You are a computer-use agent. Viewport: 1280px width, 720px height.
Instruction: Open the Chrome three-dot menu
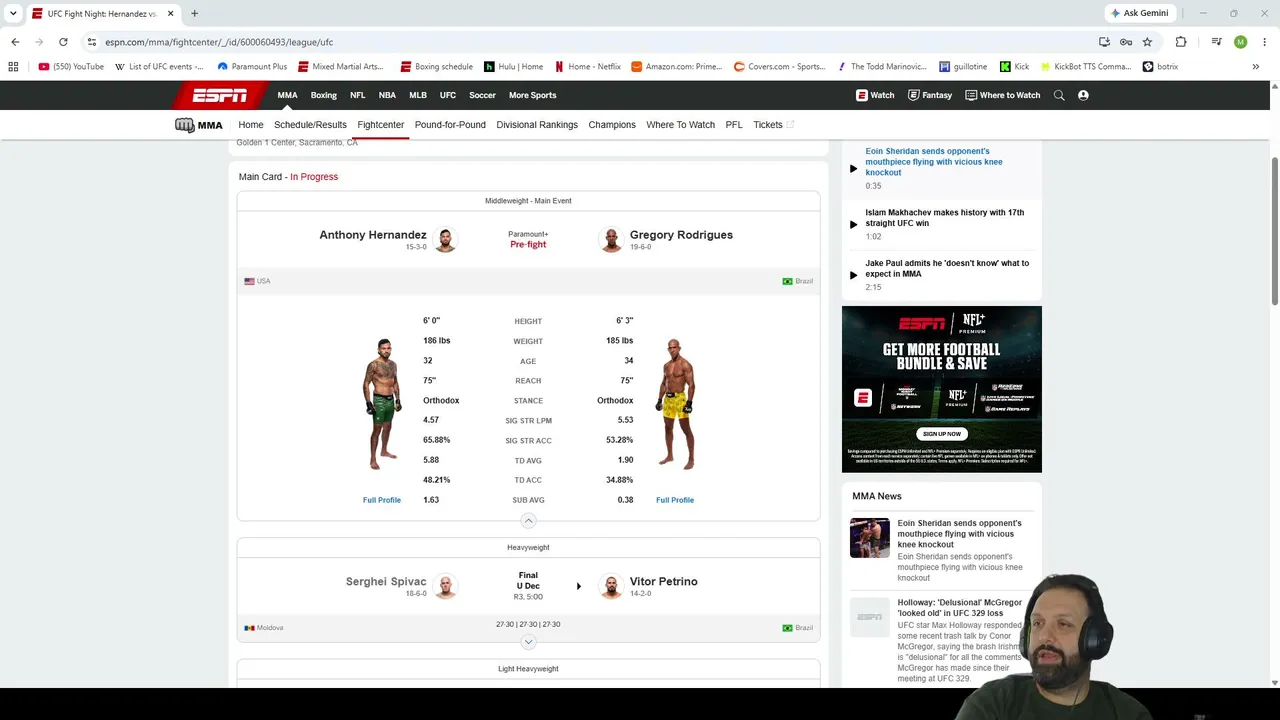coord(1264,42)
